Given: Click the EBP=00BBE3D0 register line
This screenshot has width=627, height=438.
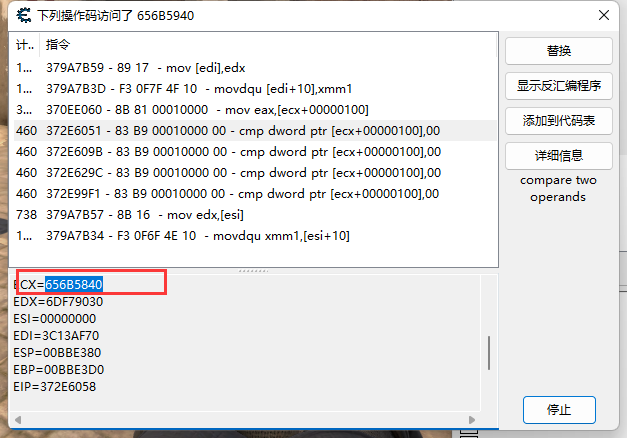Looking at the screenshot, I should click(58, 370).
